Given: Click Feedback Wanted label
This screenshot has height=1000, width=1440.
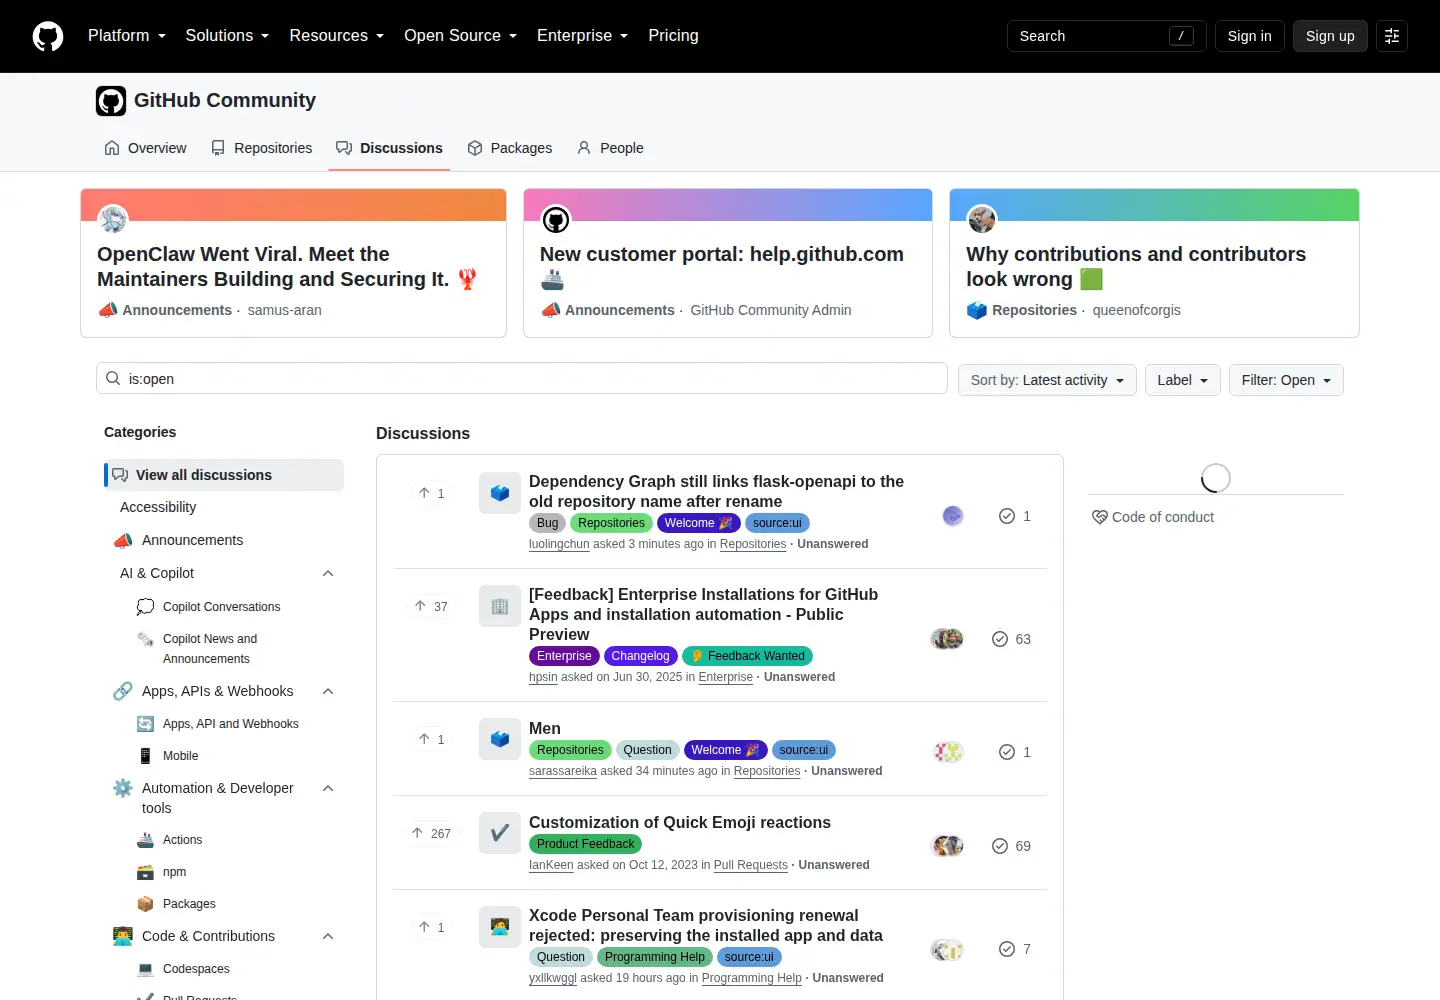Looking at the screenshot, I should [x=747, y=656].
